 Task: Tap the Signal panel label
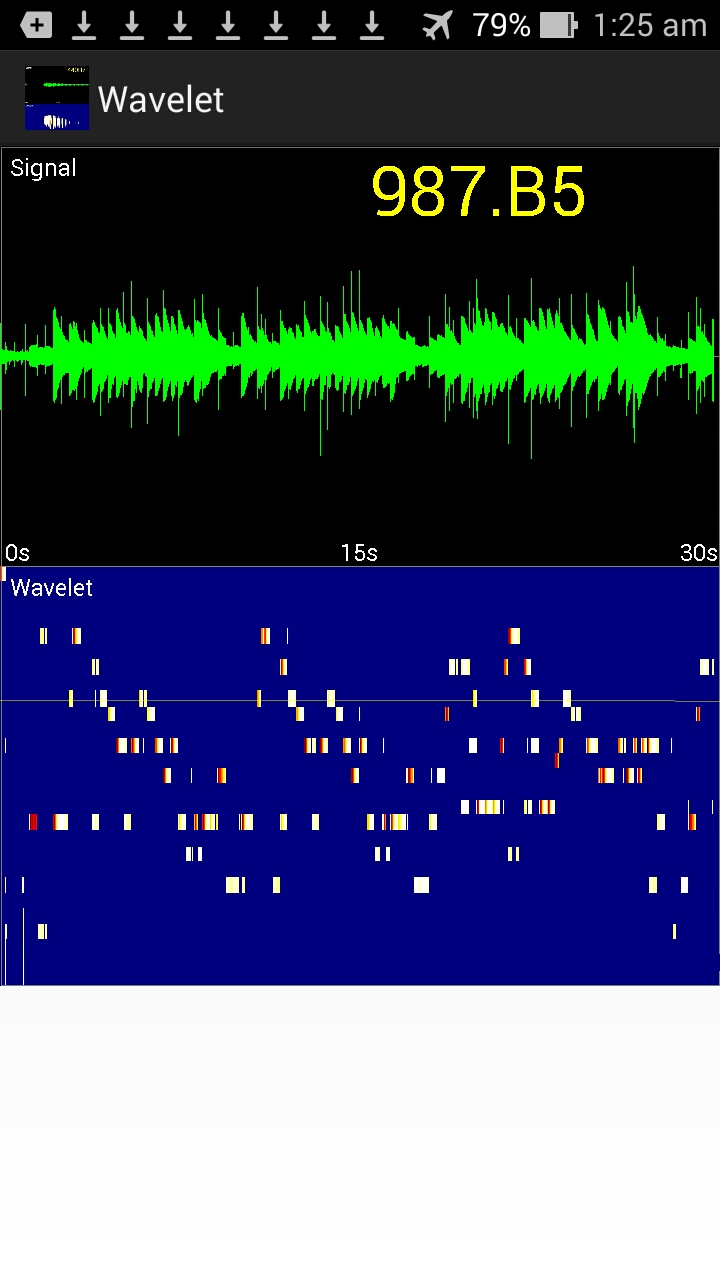pos(43,168)
